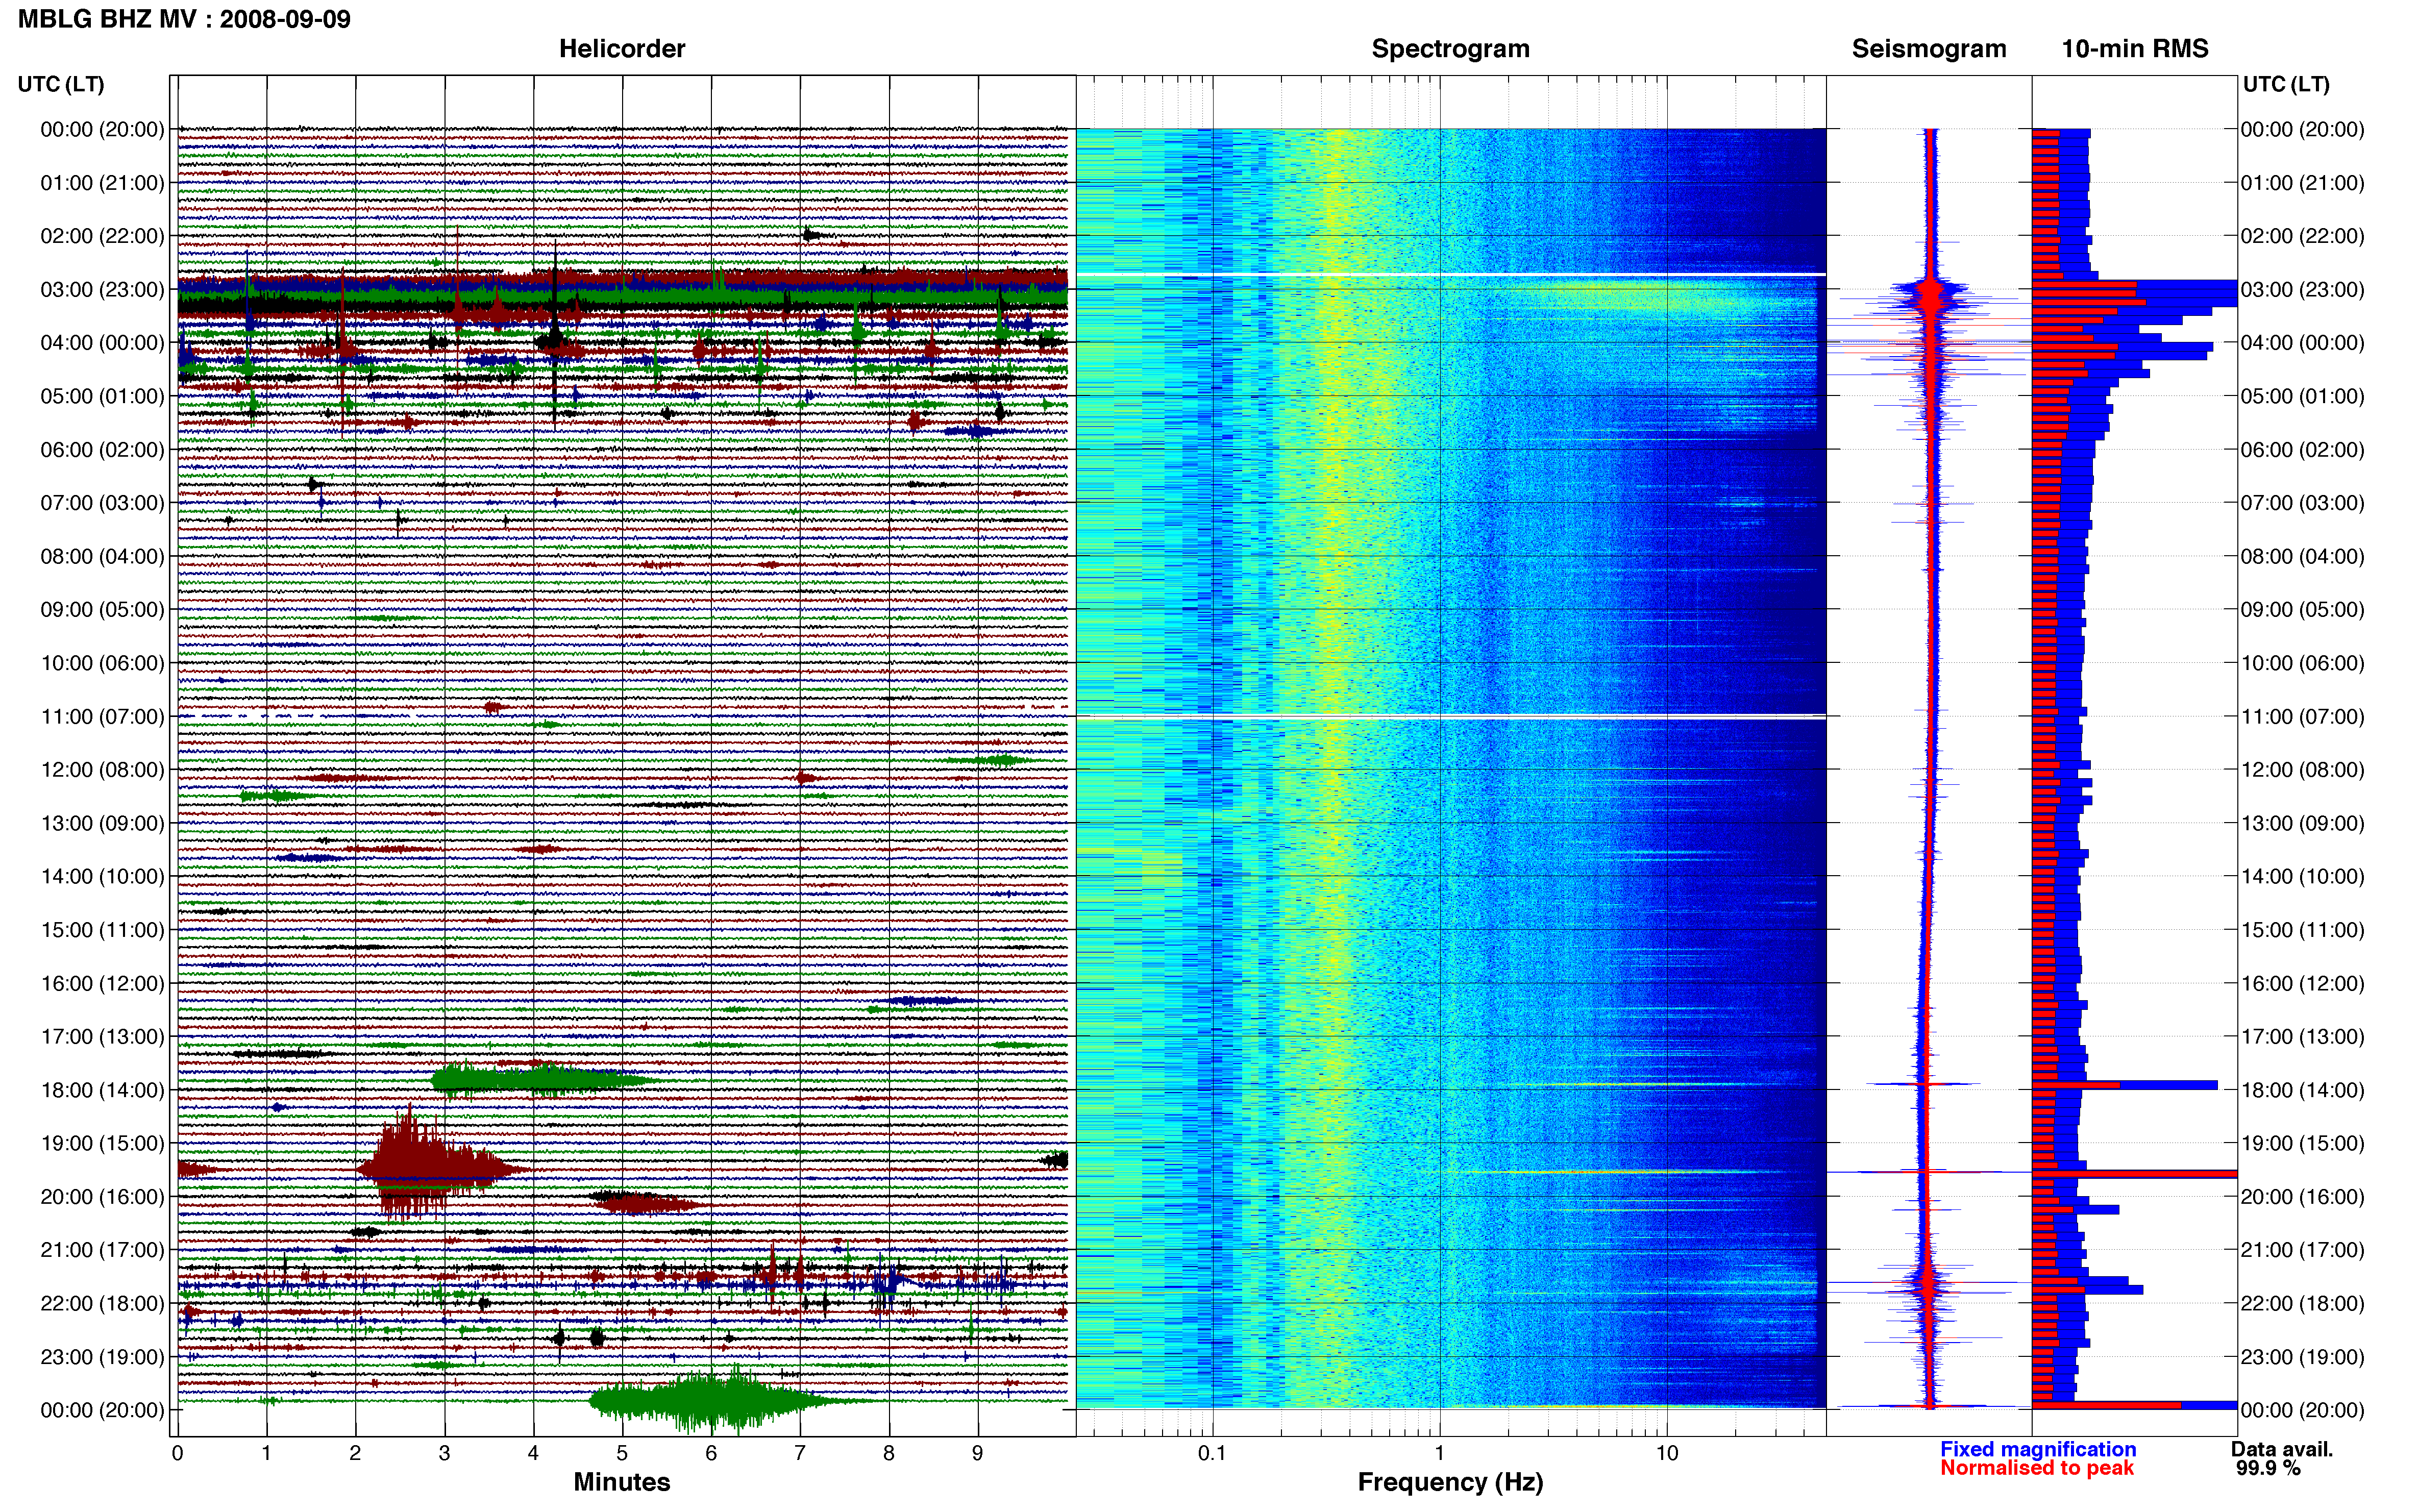This screenshot has width=2419, height=1512.
Task: Click the 'Normalised to peak' legend text
Action: (2037, 1468)
